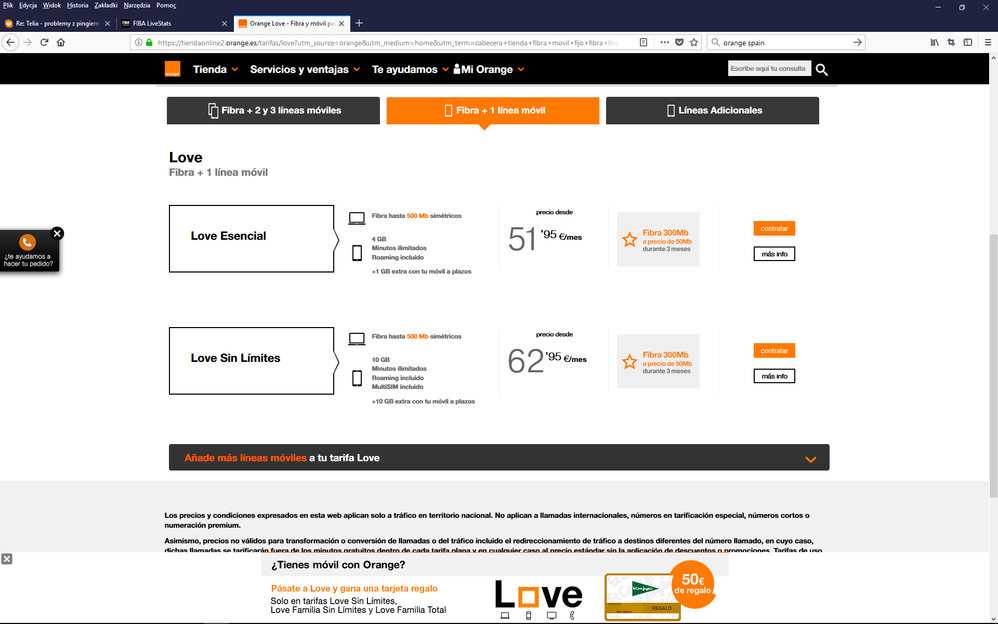Switch to Fibra + 2 y 3 líneas móviles tab
998x624 pixels.
pyautogui.click(x=273, y=110)
